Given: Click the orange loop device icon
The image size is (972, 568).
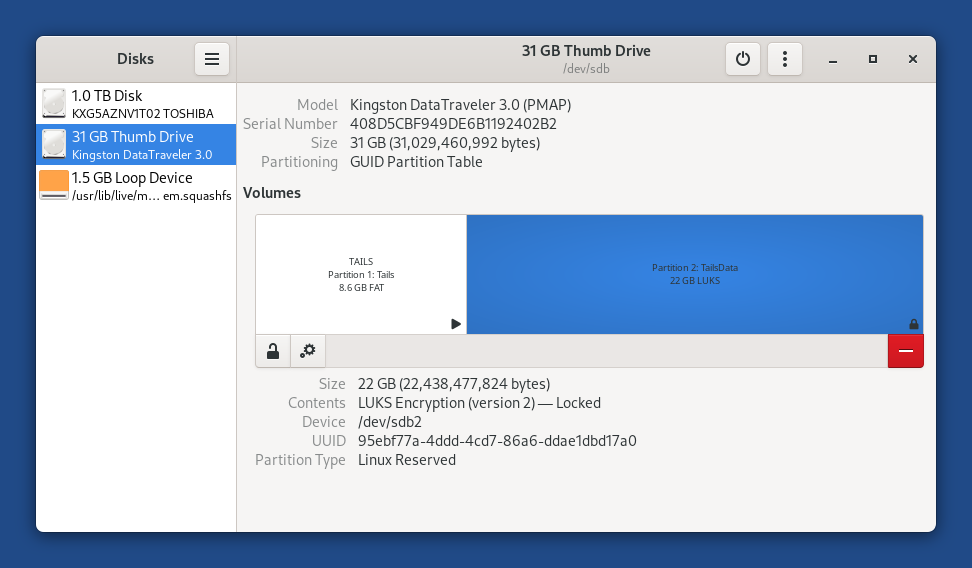Looking at the screenshot, I should [x=54, y=185].
